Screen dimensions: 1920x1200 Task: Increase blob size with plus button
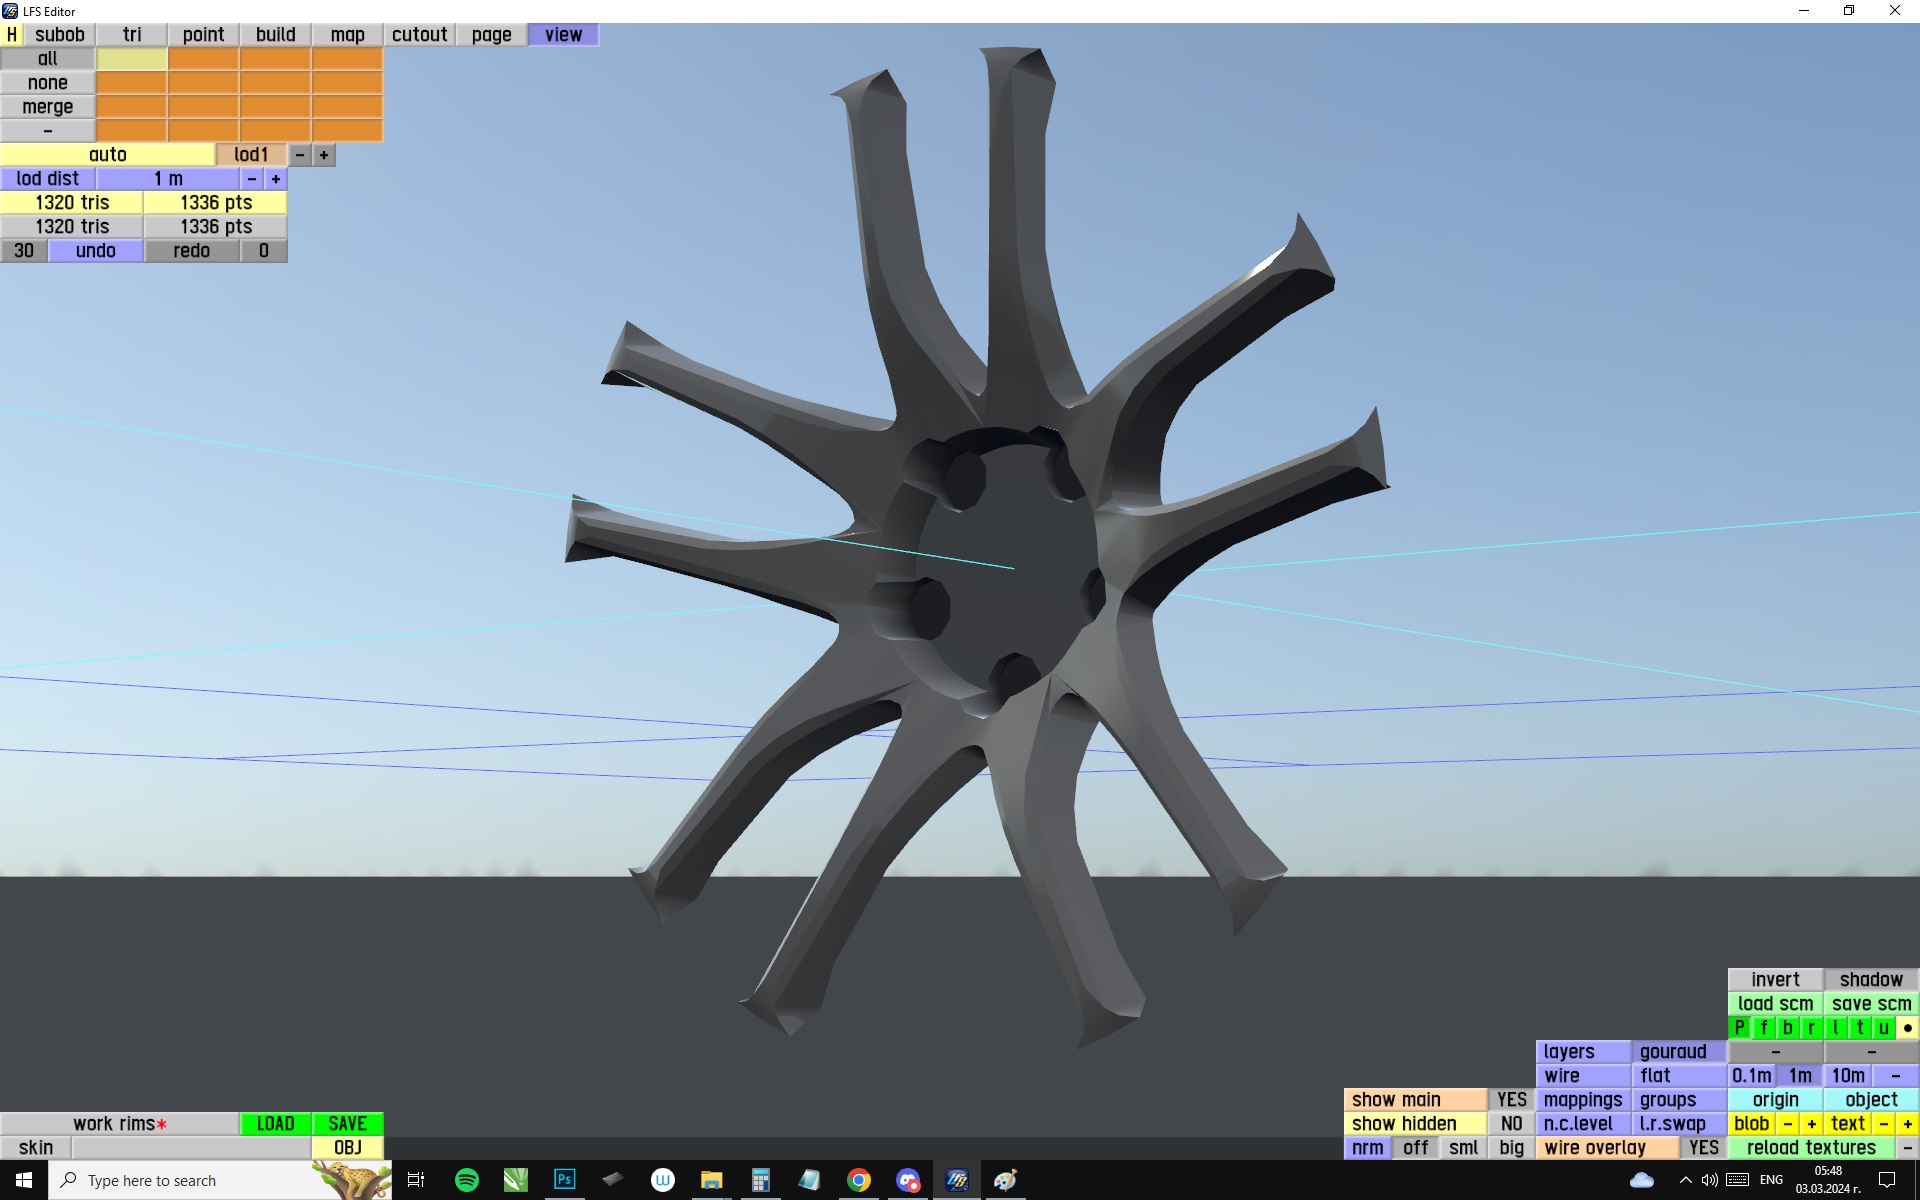pyautogui.click(x=1811, y=1124)
